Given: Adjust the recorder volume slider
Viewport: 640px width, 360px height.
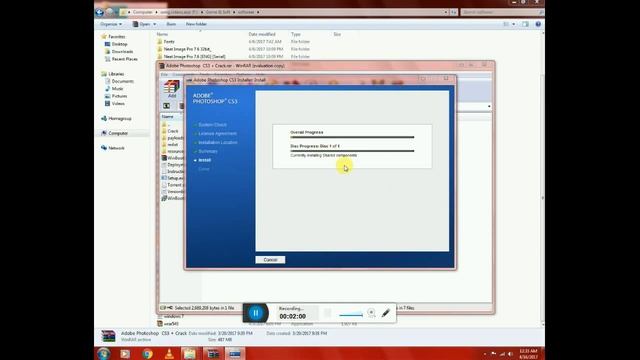Looking at the screenshot, I should pos(351,315).
